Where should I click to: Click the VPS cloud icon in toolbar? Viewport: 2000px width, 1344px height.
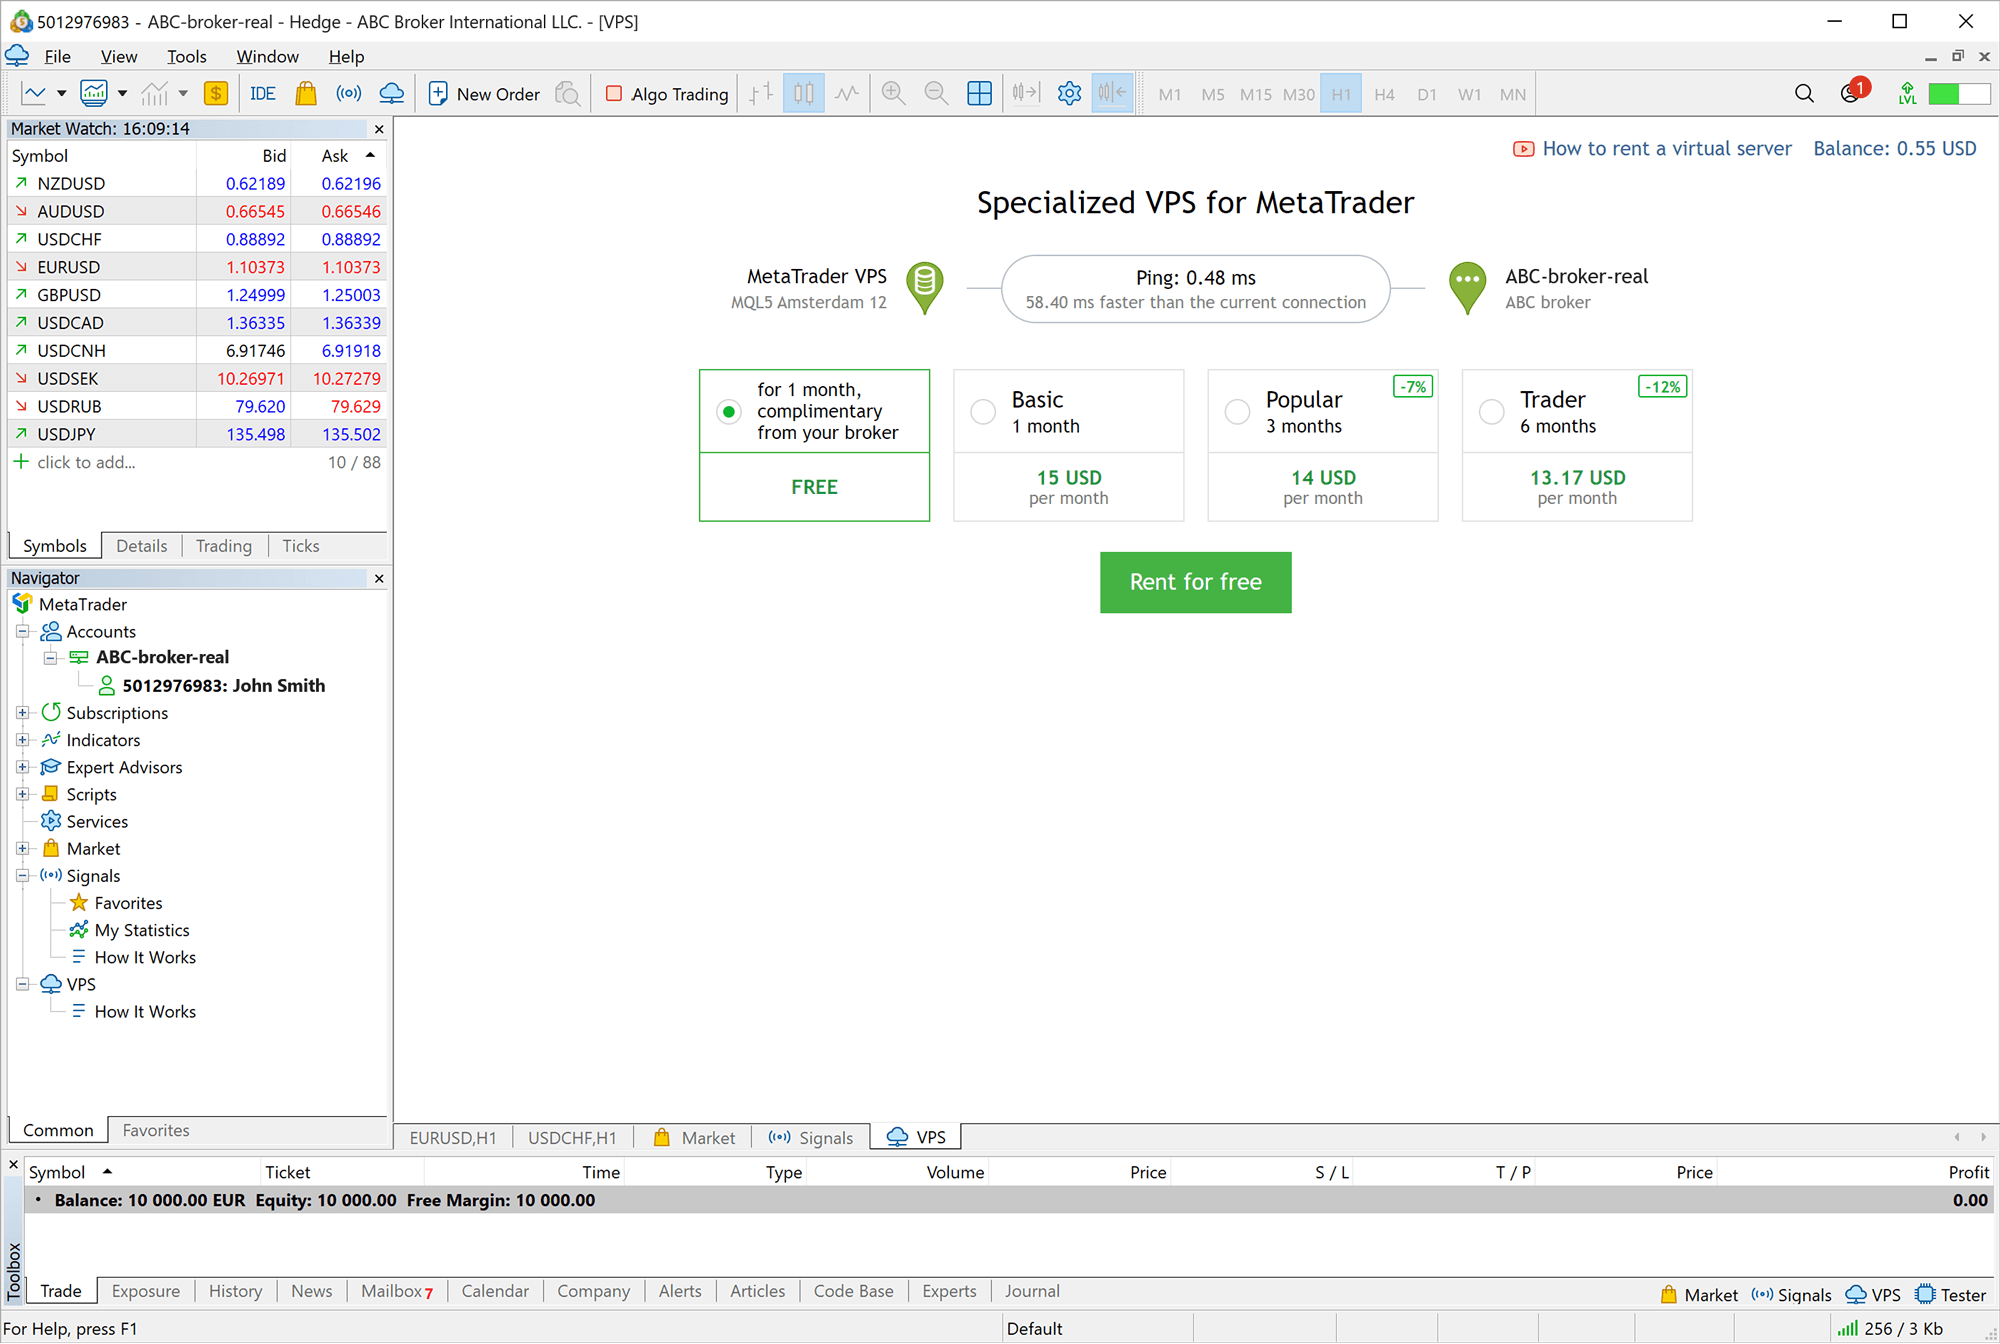tap(390, 93)
